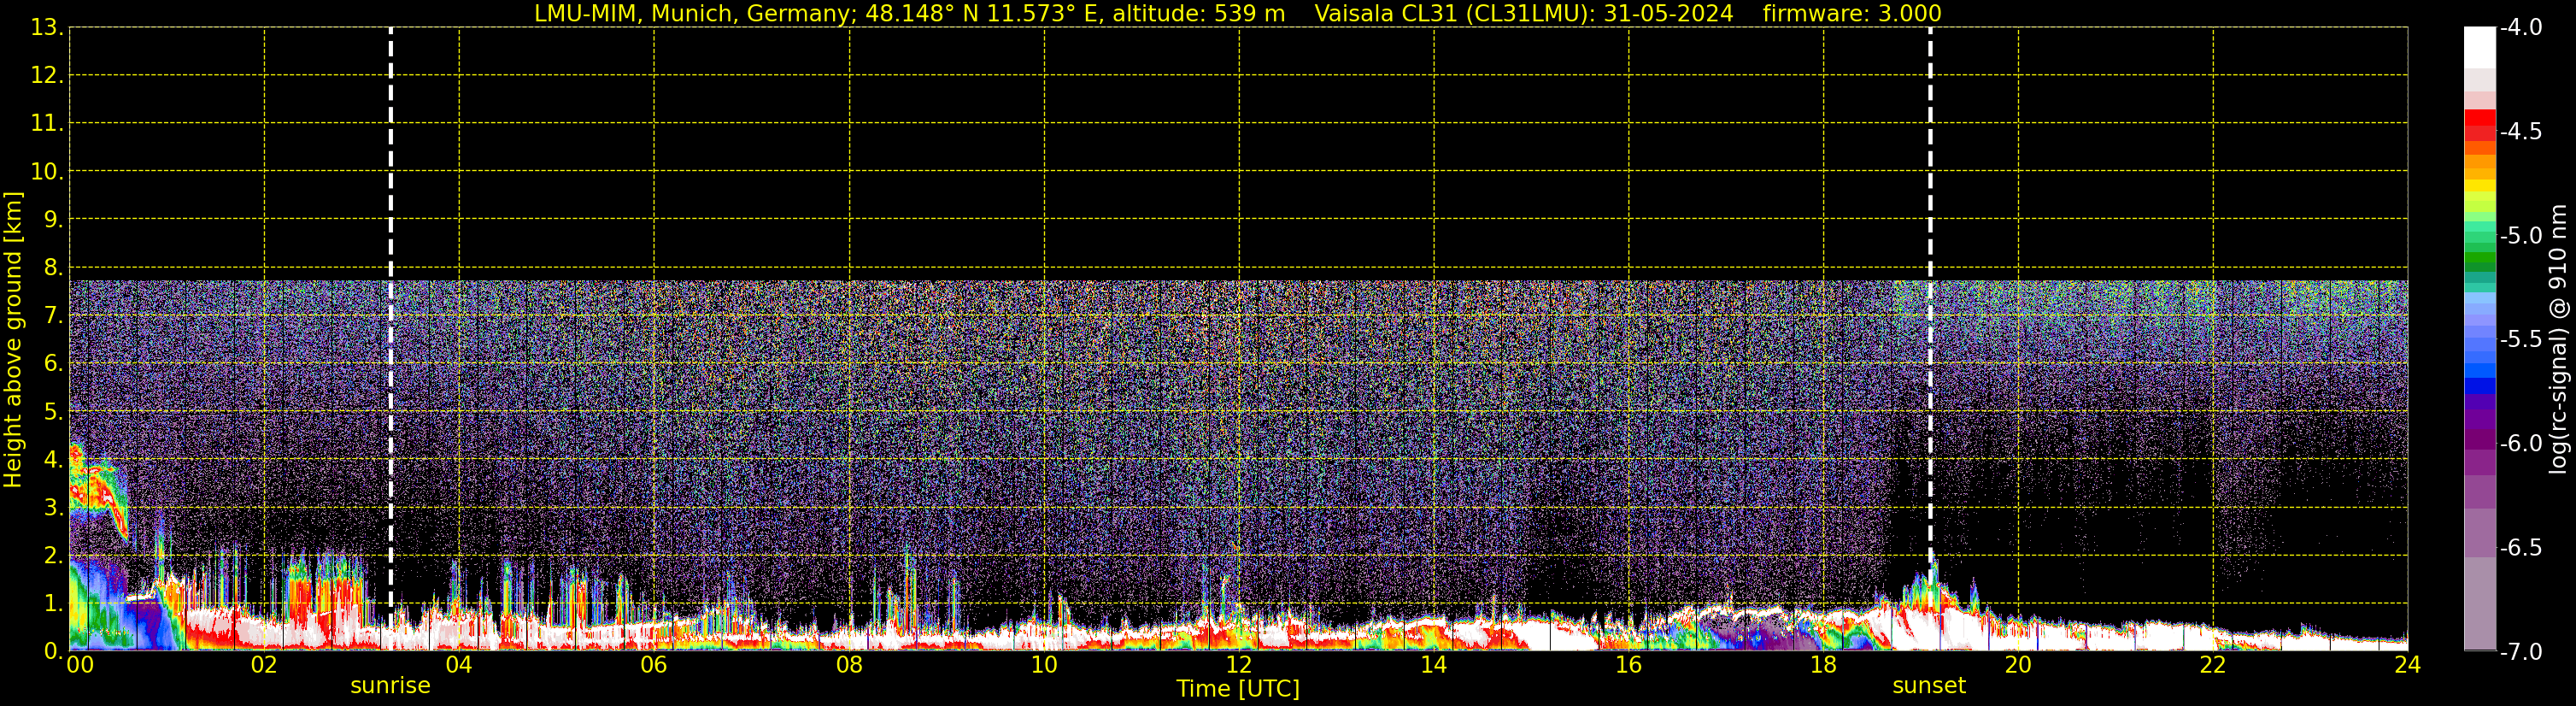Click colorbar tick label '-6.5'
Image resolution: width=2576 pixels, height=706 pixels.
coord(2522,547)
